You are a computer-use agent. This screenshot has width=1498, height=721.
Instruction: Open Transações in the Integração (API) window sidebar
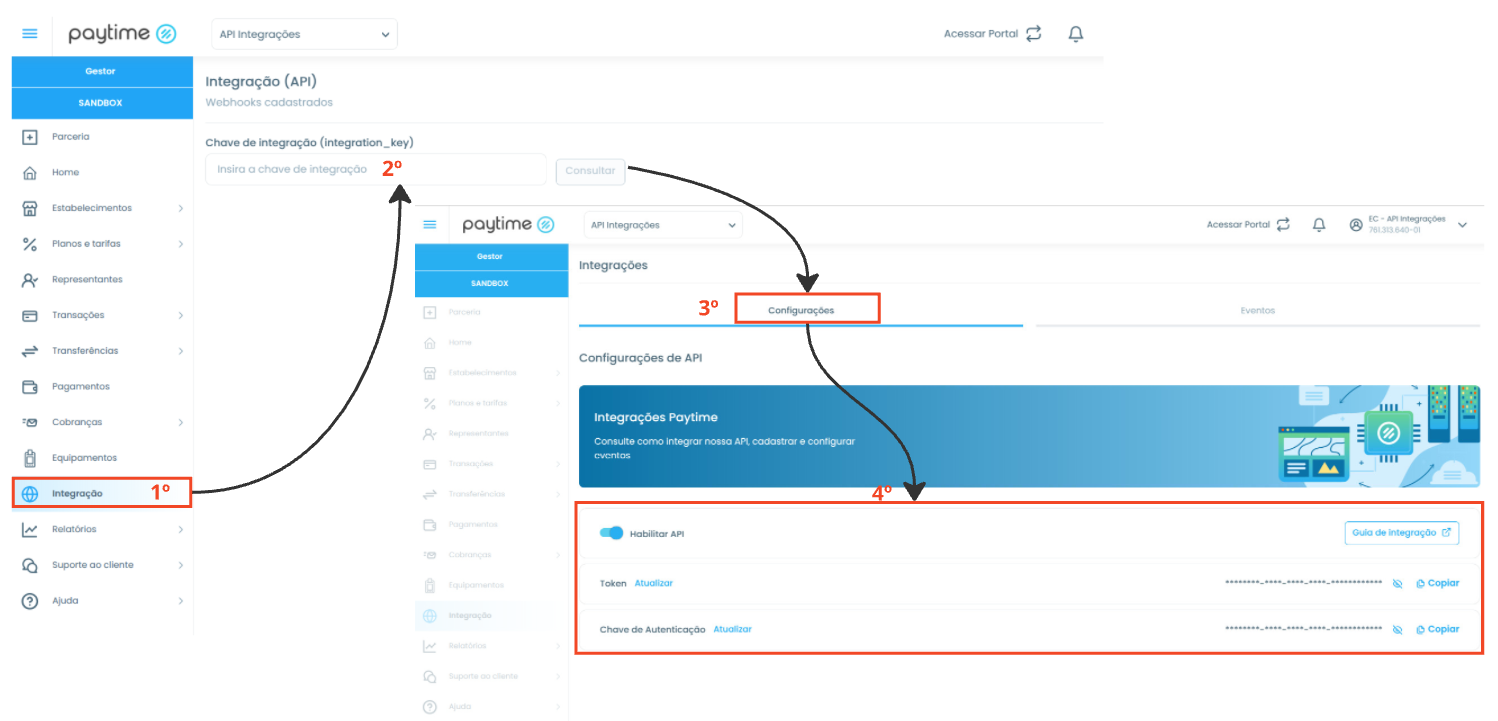tap(102, 315)
